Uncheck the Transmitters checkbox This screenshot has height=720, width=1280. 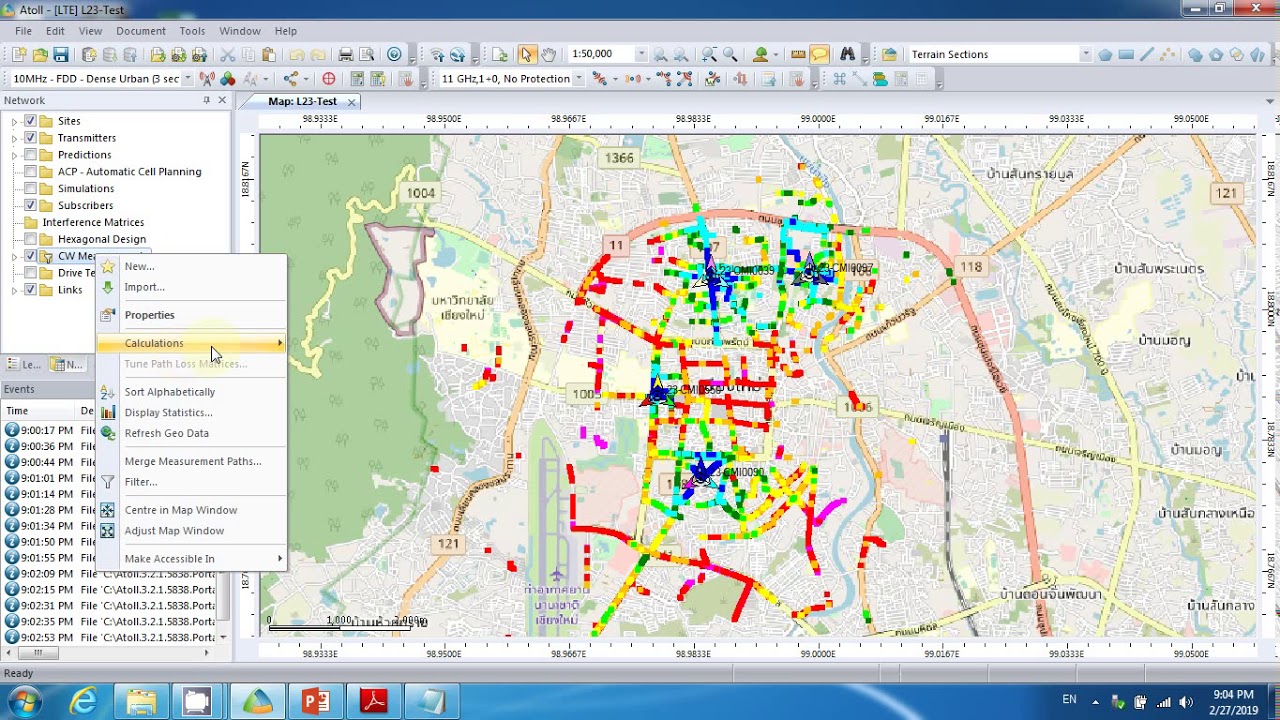30,138
